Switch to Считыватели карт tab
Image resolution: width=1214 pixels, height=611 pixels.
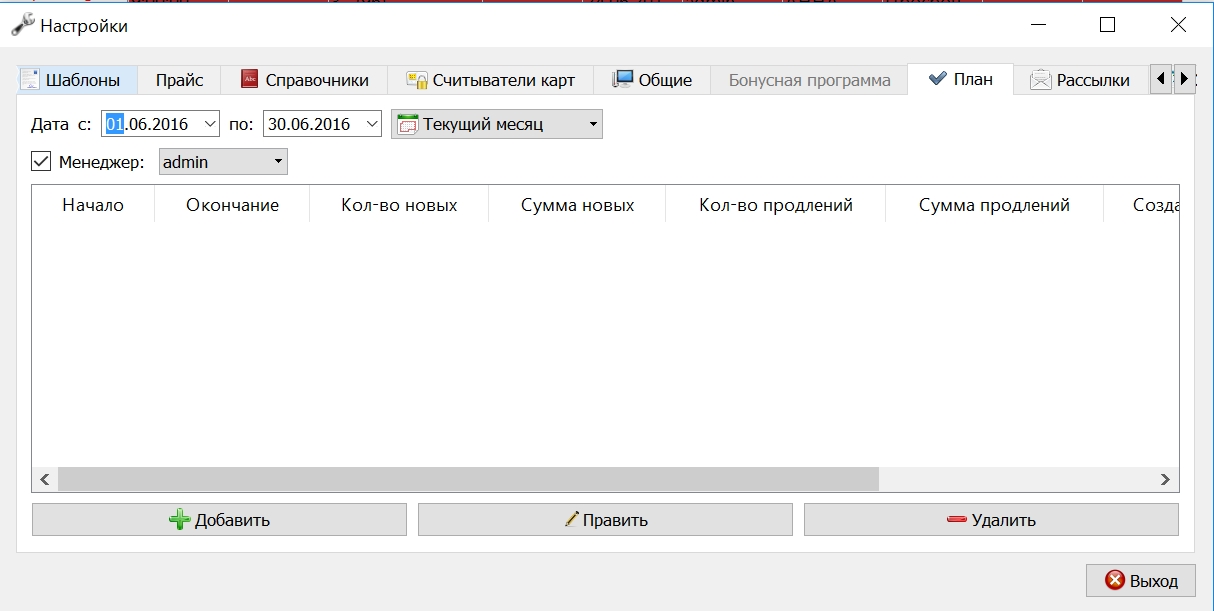pos(490,80)
